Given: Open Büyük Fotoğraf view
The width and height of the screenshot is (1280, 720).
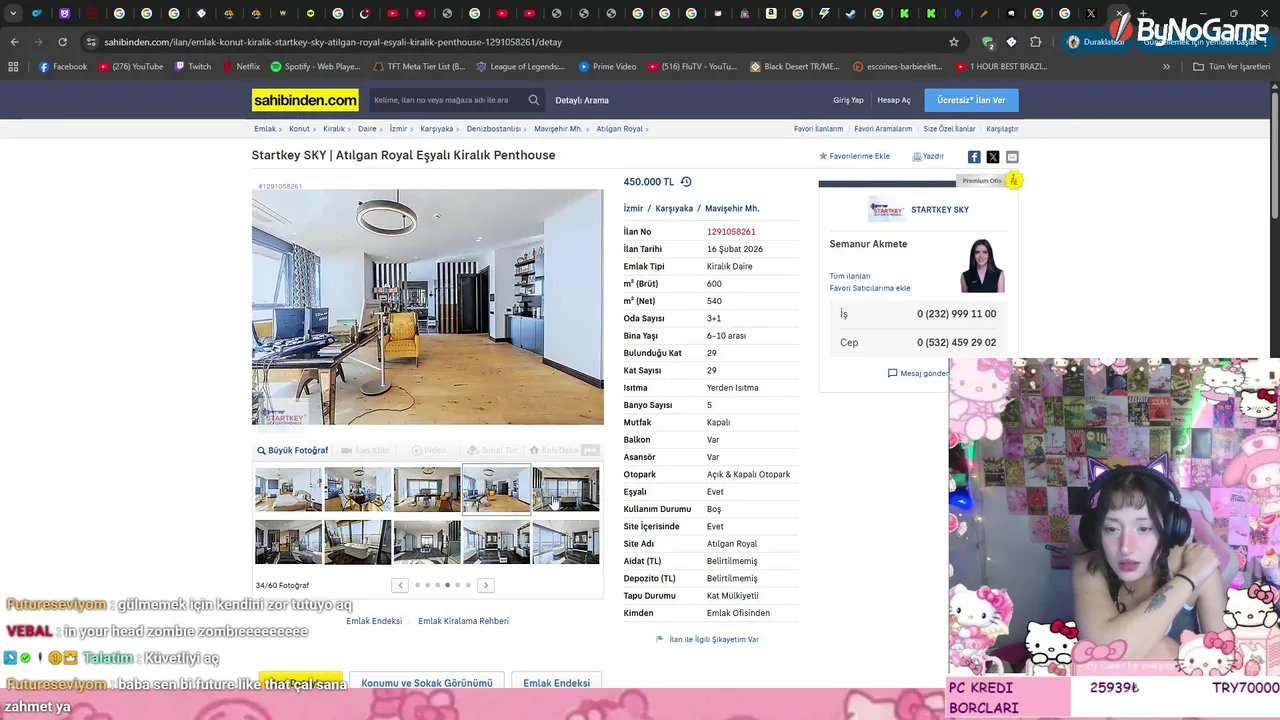Looking at the screenshot, I should coord(293,451).
